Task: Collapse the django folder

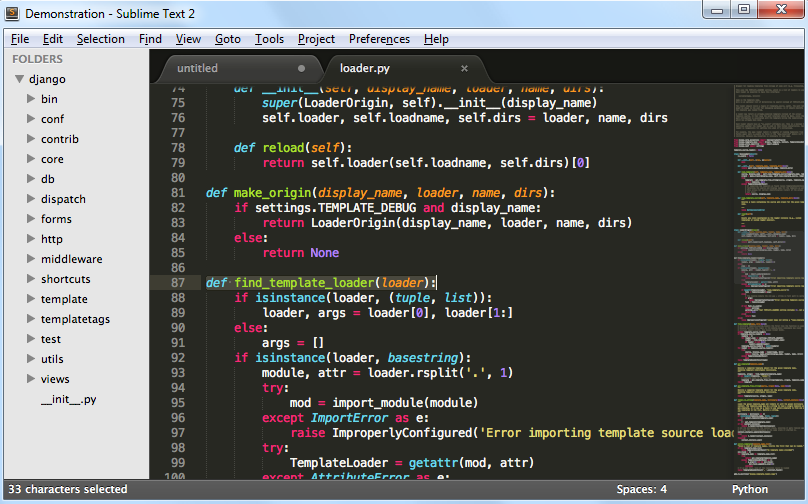Action: point(20,79)
